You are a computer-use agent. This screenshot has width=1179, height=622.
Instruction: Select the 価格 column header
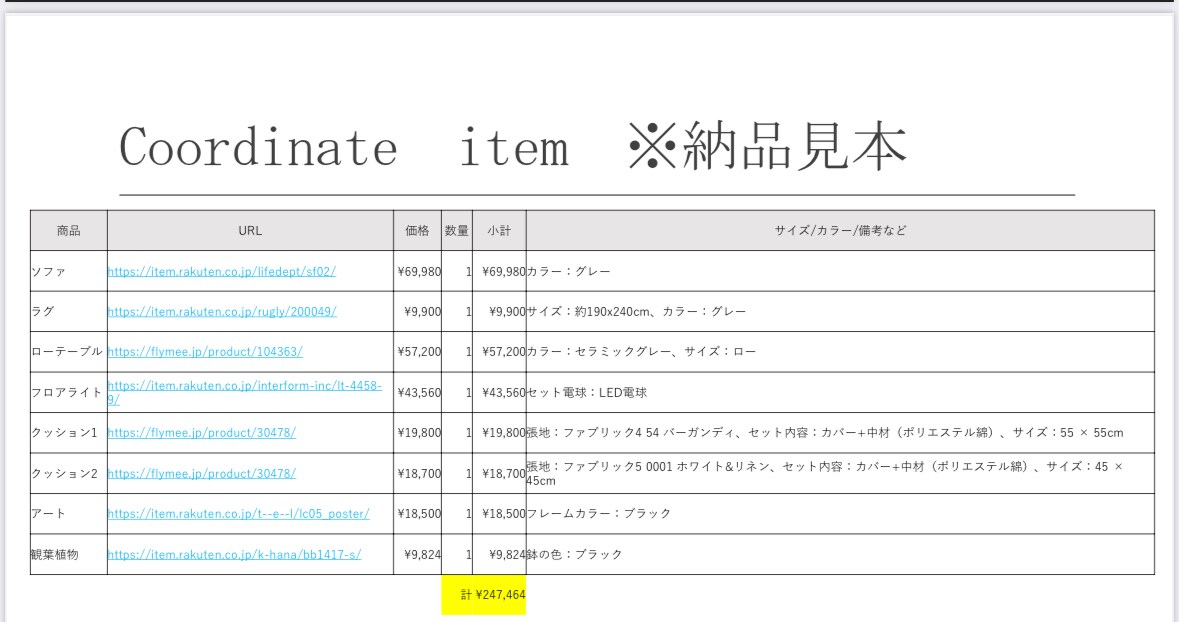tap(417, 231)
